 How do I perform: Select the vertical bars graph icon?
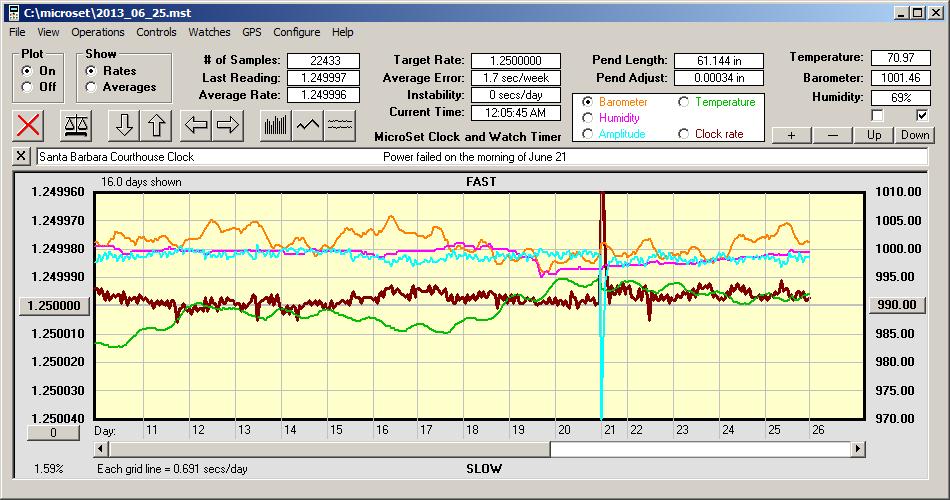pyautogui.click(x=275, y=125)
